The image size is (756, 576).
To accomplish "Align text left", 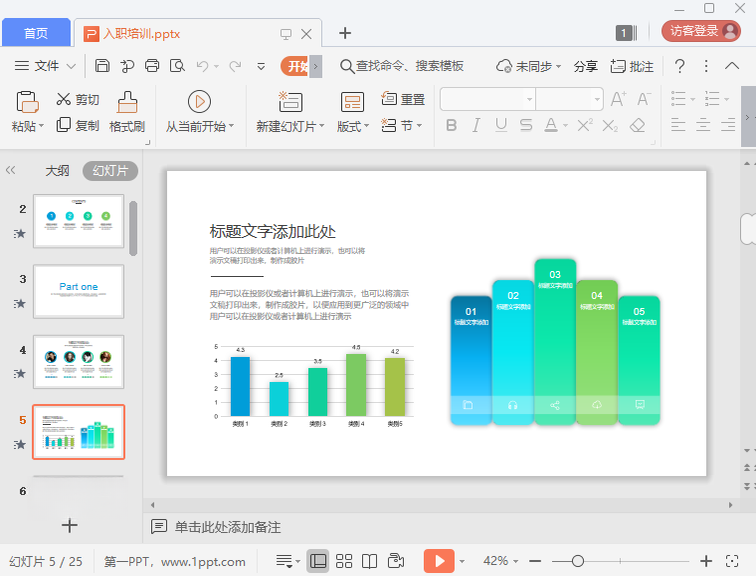I will coord(678,125).
